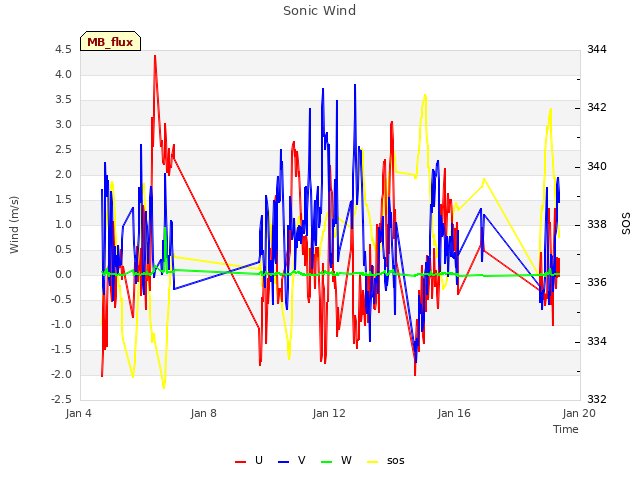
Task: Click the Jan 12 axis label
Action: point(329,413)
